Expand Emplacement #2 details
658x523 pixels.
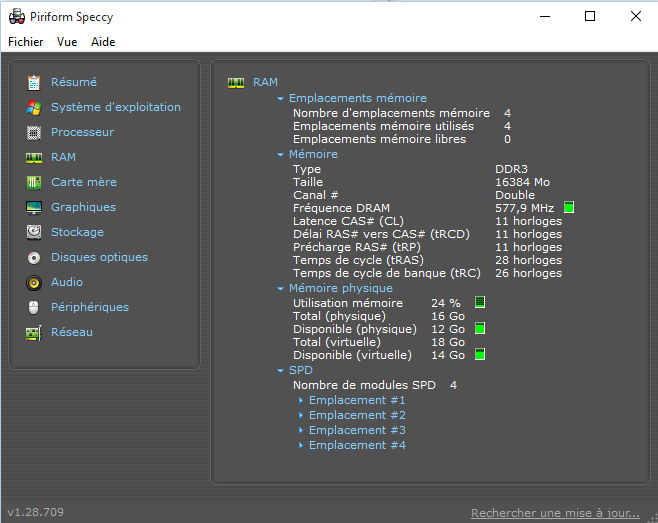301,416
